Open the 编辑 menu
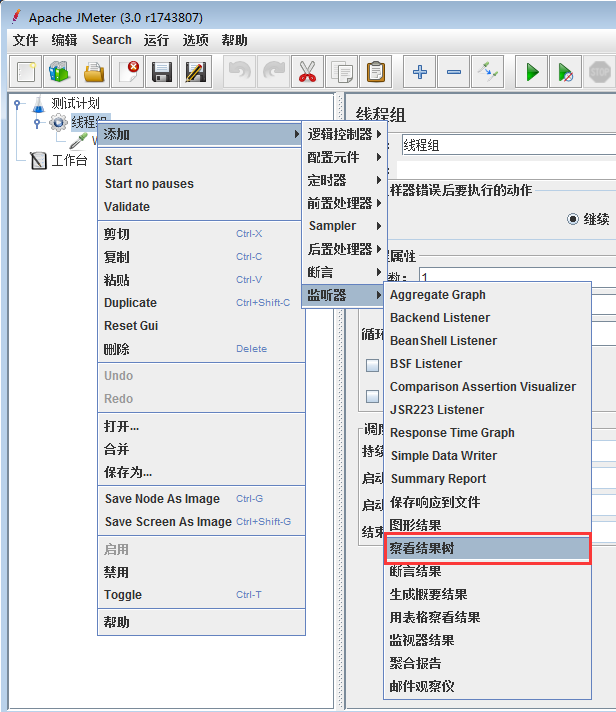 pyautogui.click(x=64, y=40)
